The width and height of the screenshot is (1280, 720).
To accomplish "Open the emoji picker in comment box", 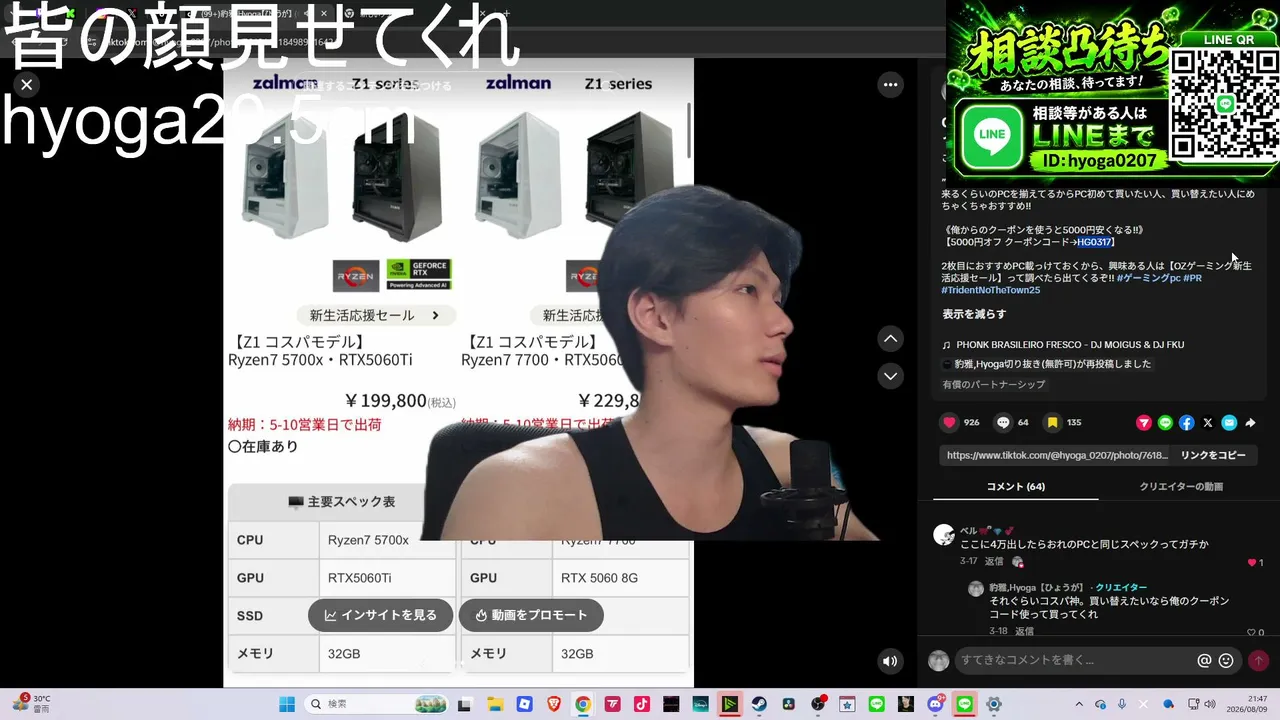I will [1226, 660].
